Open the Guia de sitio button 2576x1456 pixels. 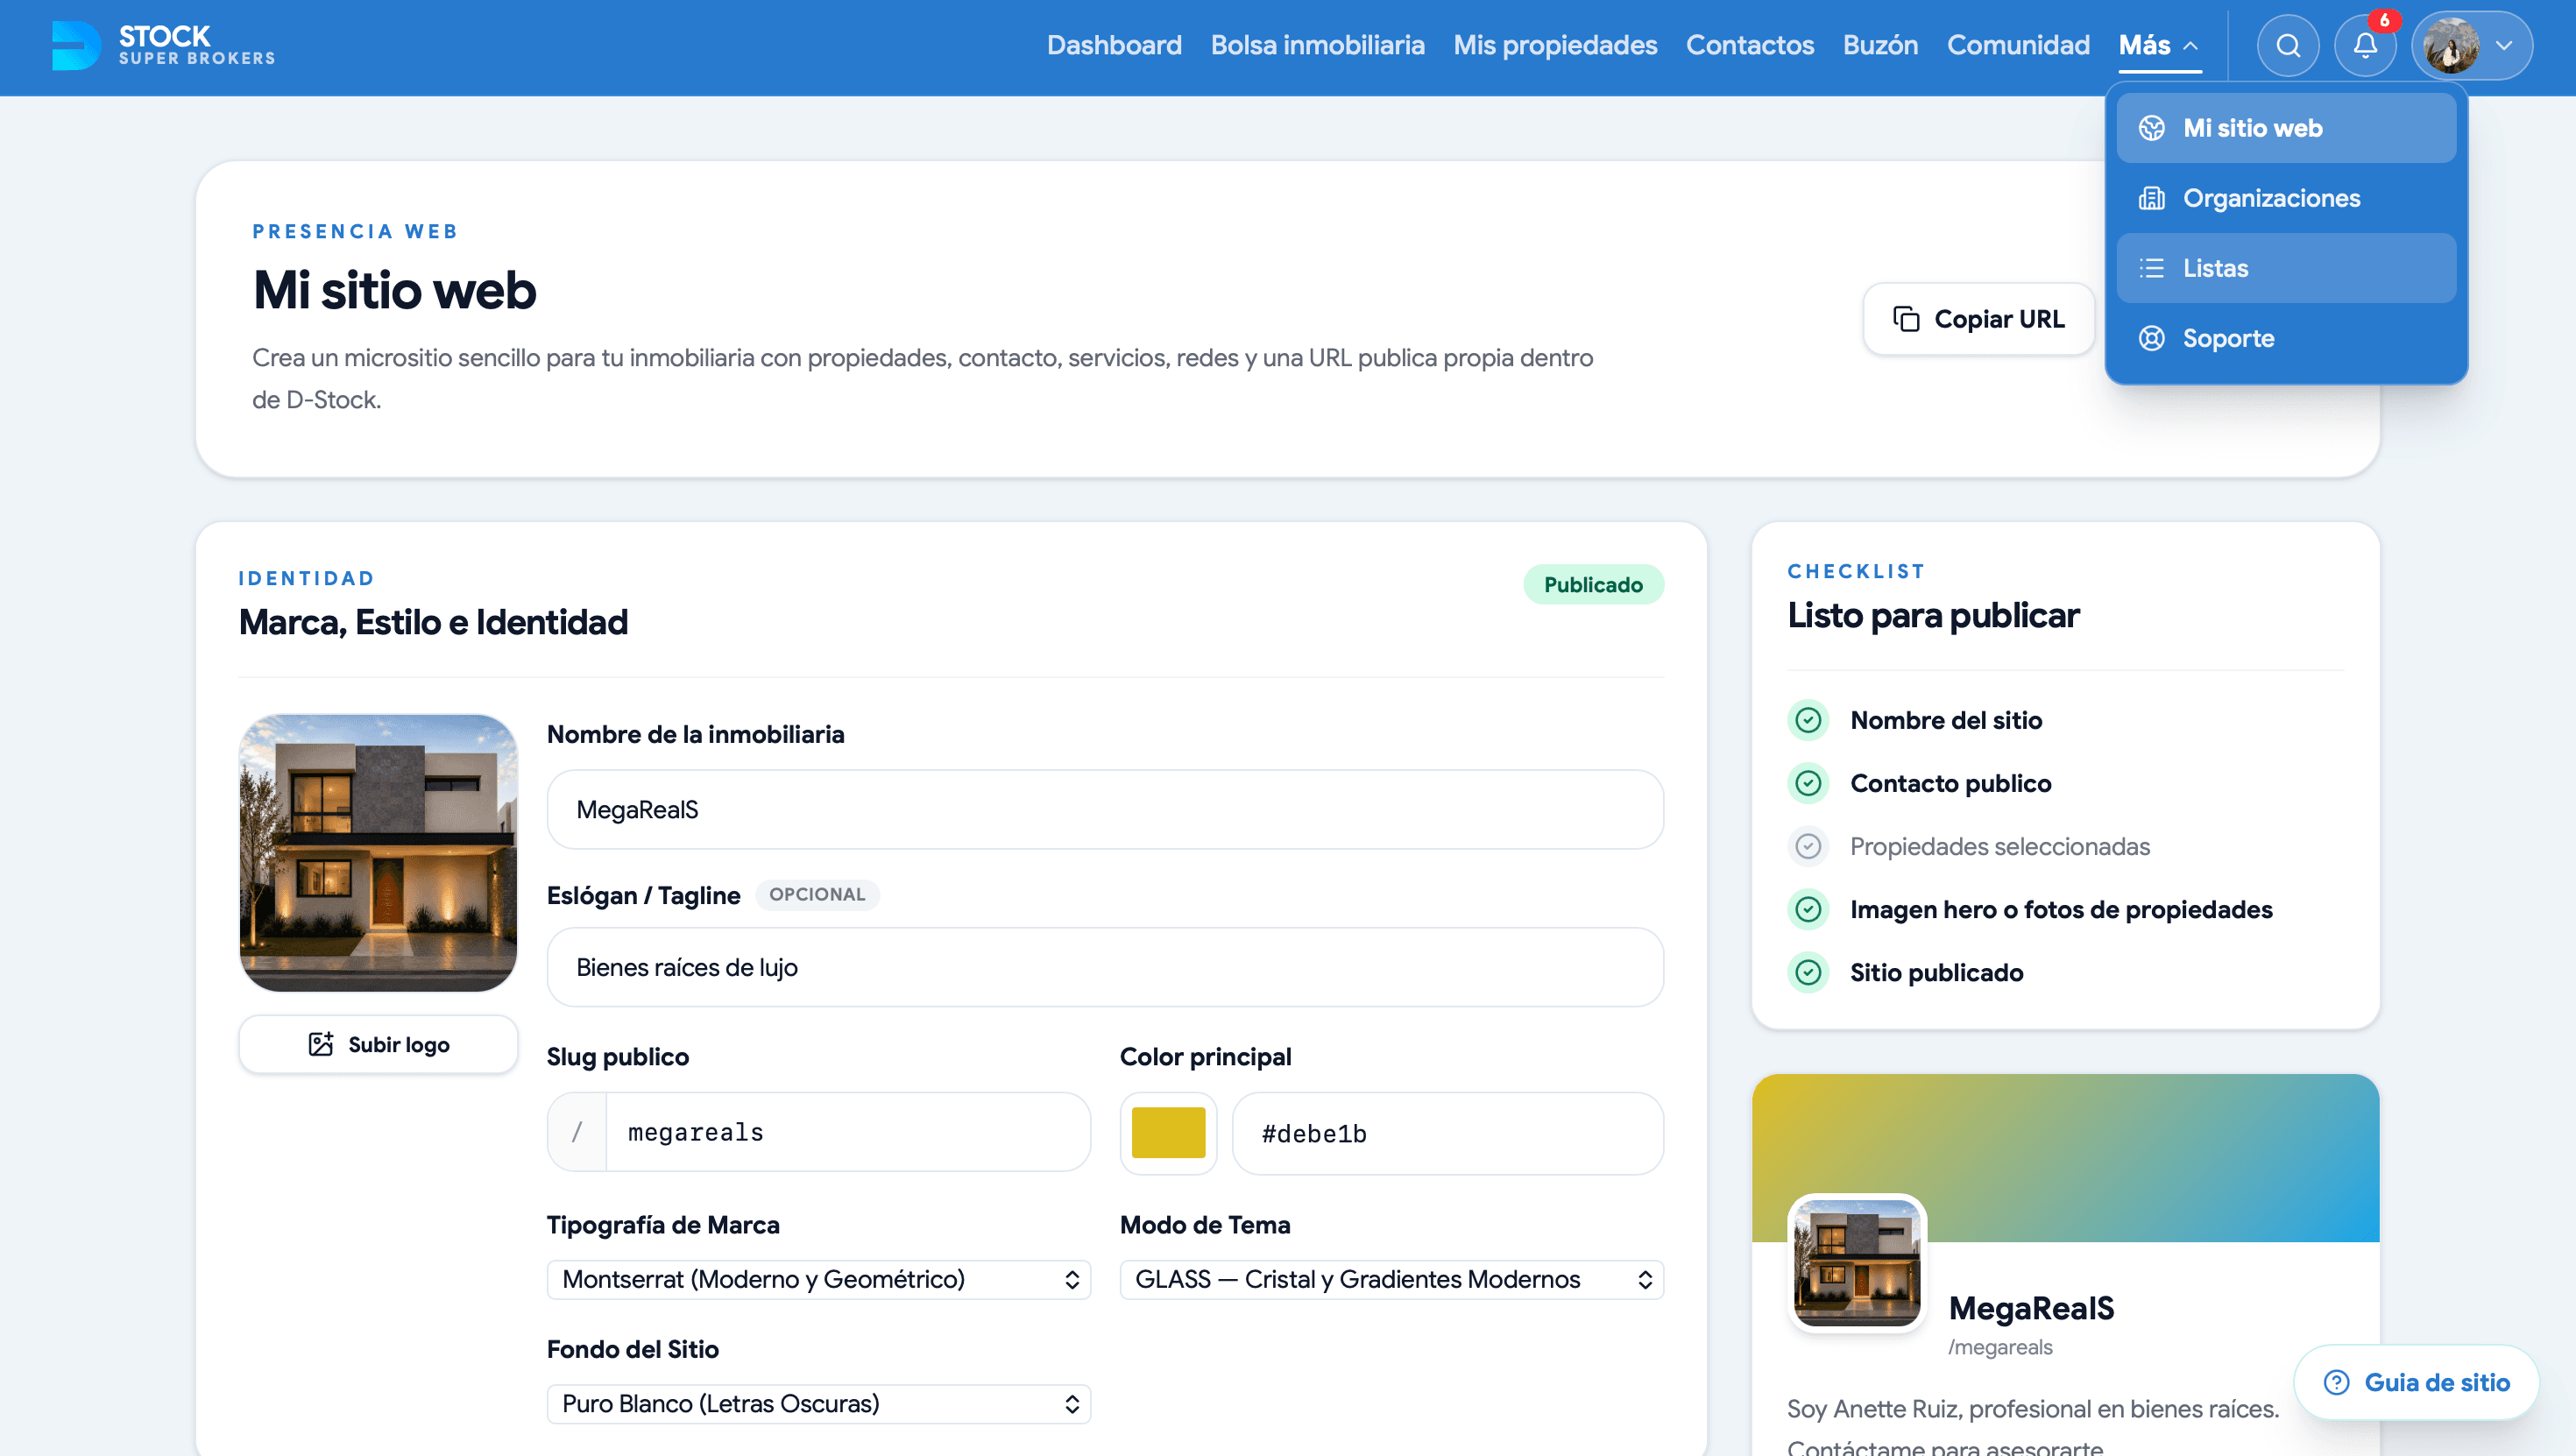coord(2416,1383)
